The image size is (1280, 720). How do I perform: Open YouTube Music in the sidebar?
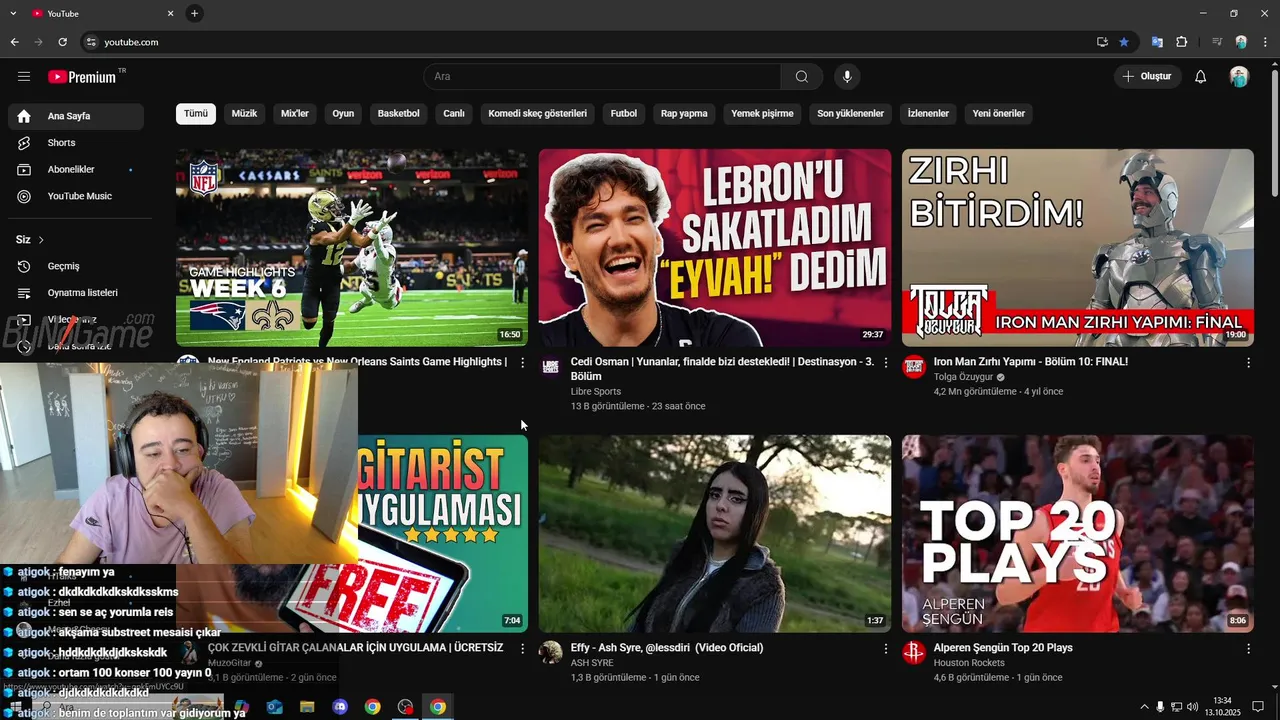[76, 196]
